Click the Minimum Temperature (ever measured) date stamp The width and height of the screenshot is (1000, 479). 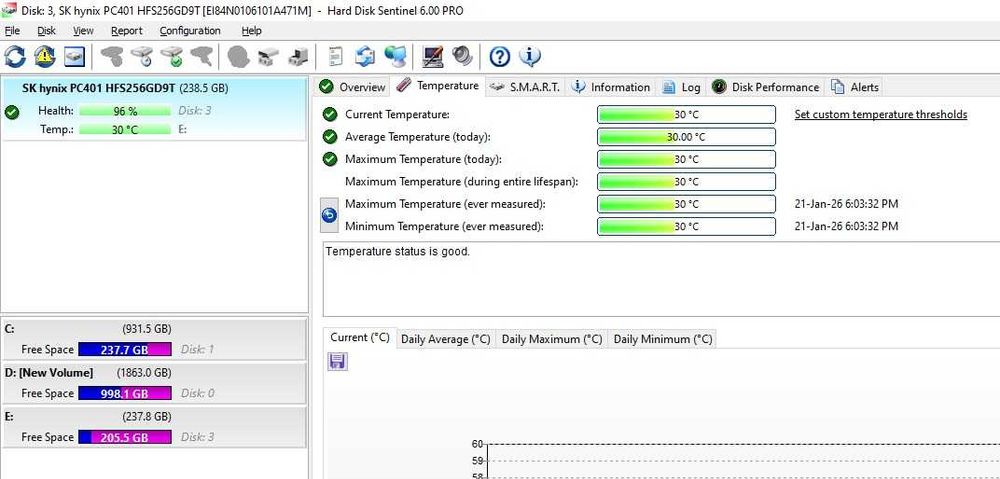tap(847, 226)
